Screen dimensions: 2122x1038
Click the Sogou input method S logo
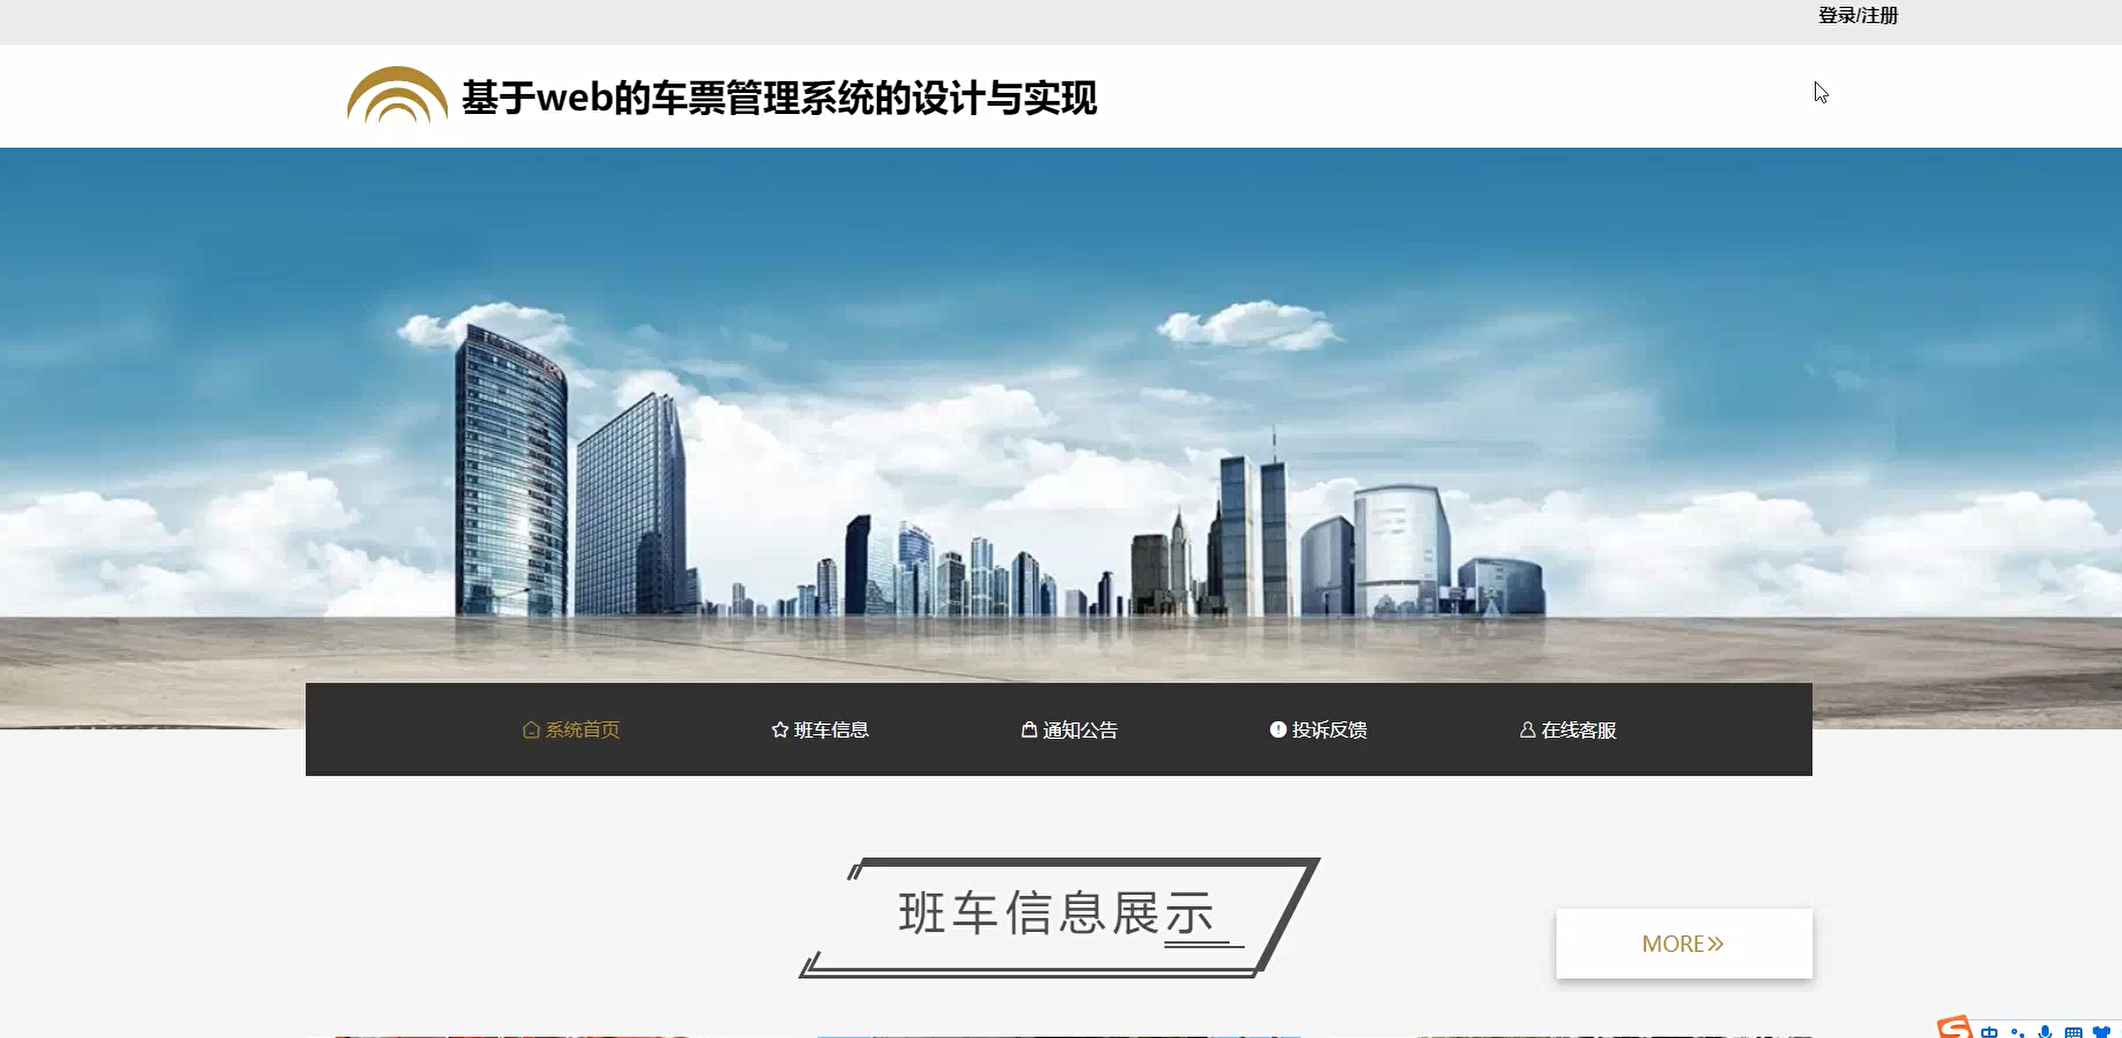point(1954,1028)
